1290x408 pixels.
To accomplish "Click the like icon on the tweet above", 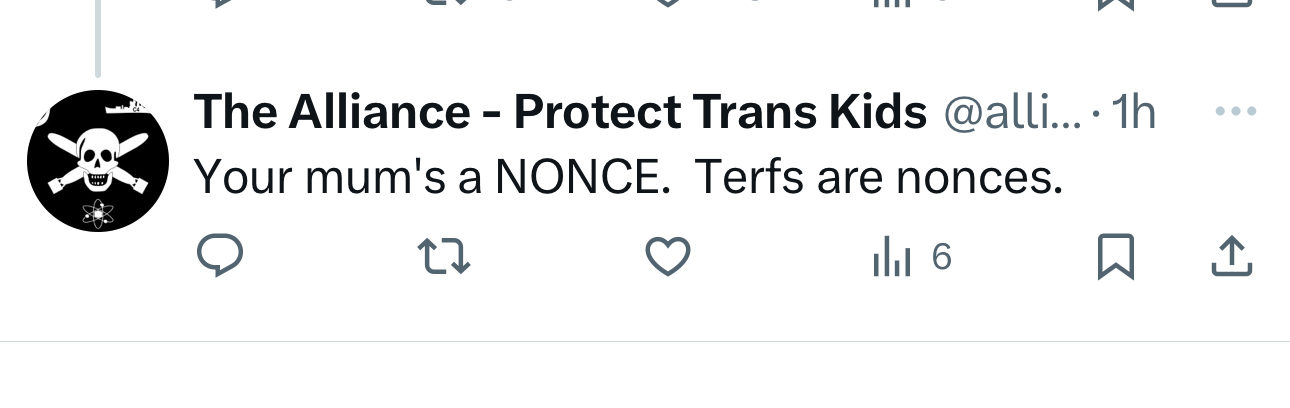I will (667, 3).
